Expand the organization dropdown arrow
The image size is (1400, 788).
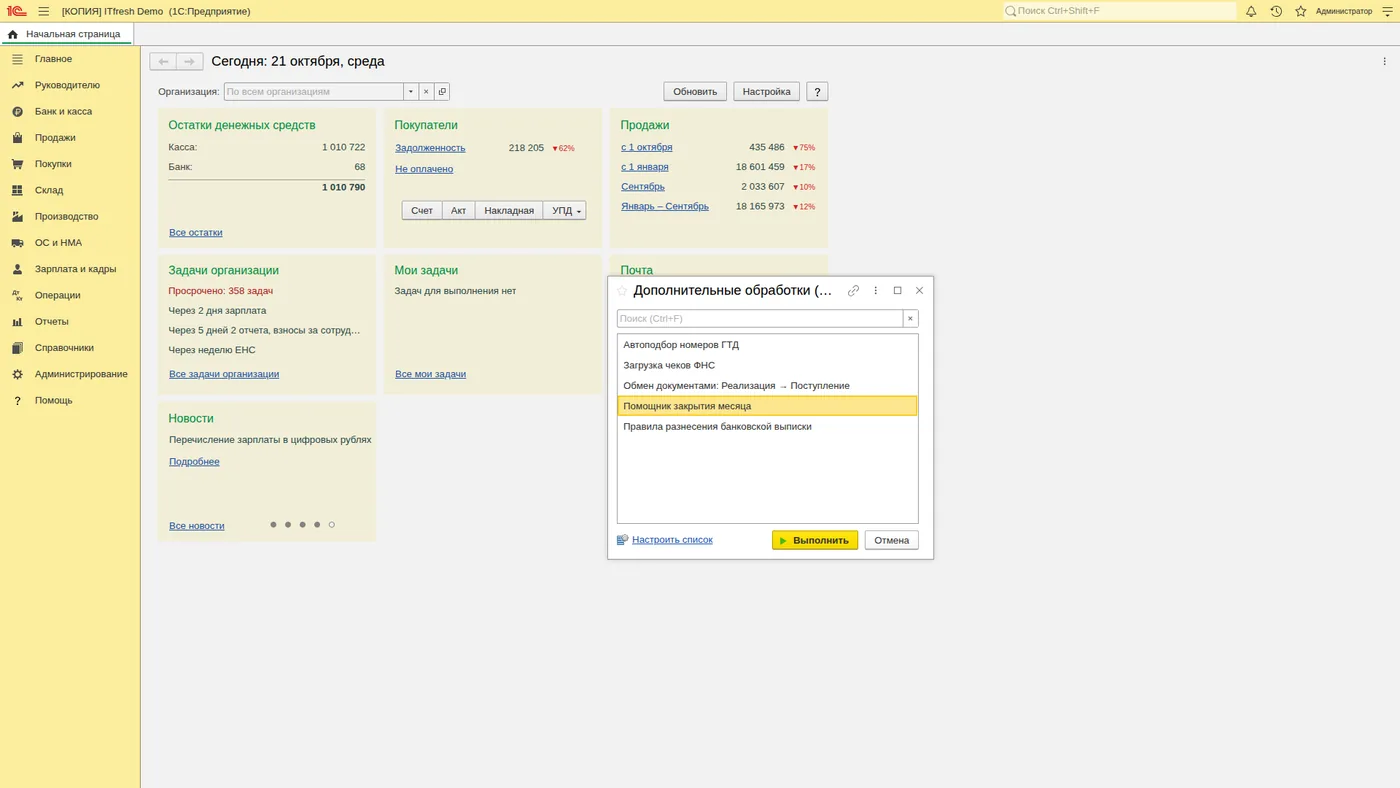click(410, 91)
